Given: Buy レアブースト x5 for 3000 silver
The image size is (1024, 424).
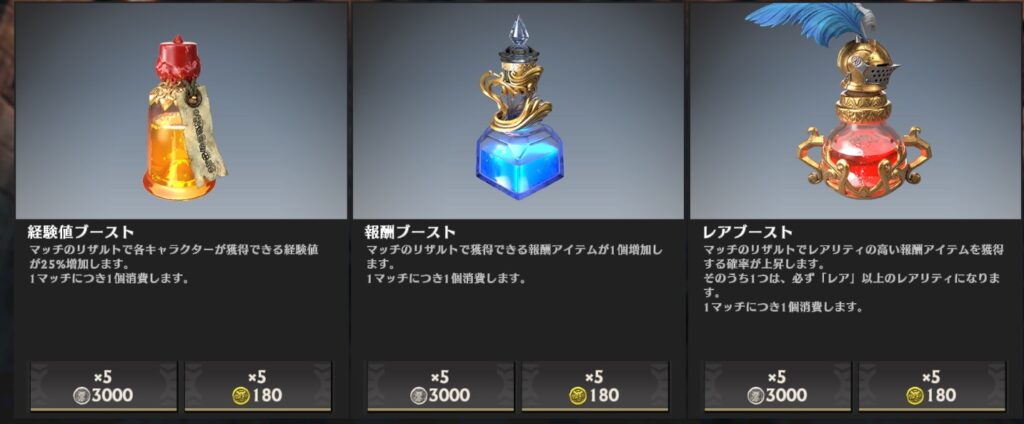Looking at the screenshot, I should coord(778,387).
